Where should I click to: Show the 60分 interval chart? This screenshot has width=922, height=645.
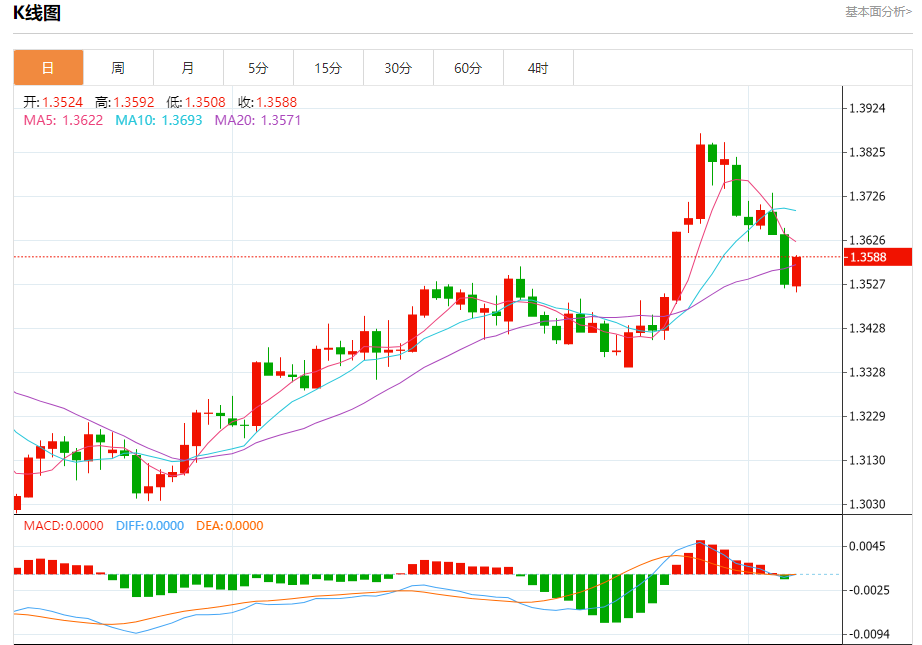click(468, 68)
